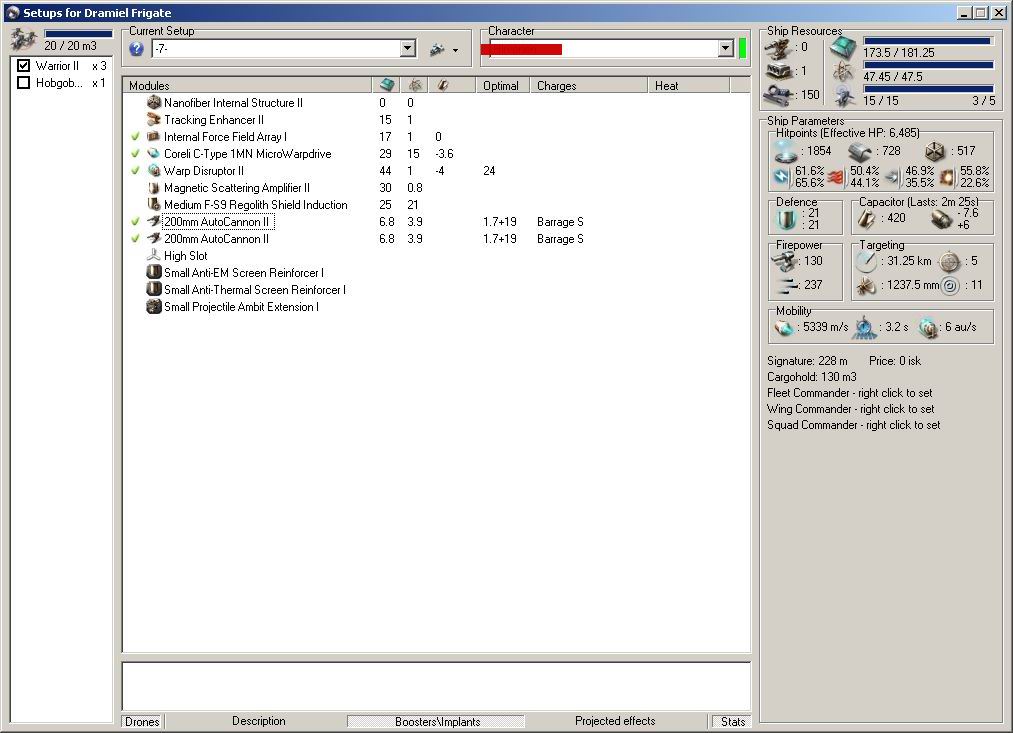Close the Setups for Dramiel window
The height and width of the screenshot is (733, 1013).
pyautogui.click(x=998, y=13)
